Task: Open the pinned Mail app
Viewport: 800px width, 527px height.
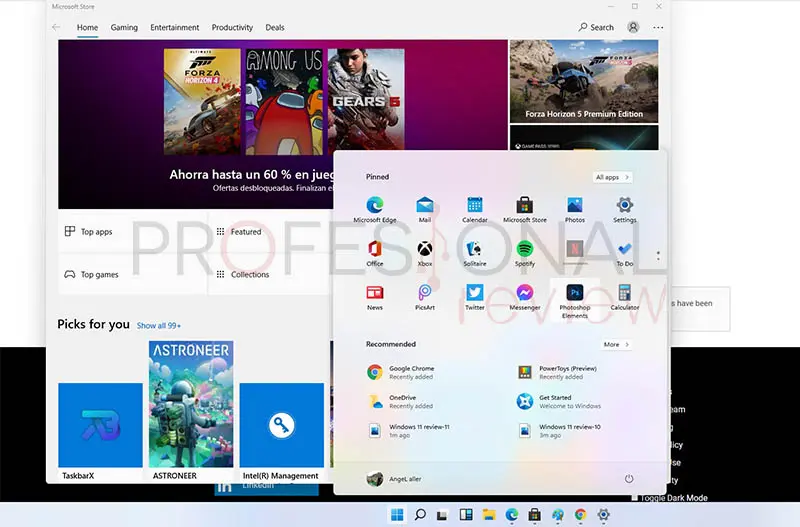Action: (x=424, y=210)
